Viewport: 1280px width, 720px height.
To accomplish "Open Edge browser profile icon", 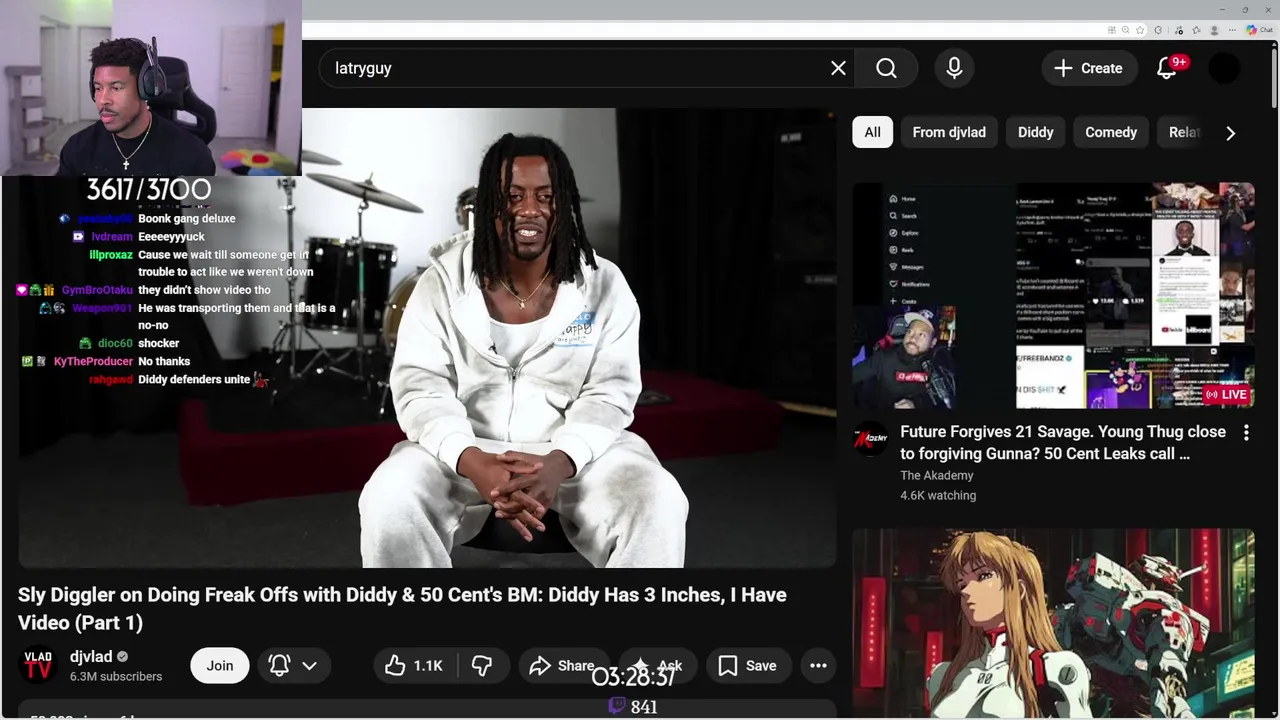I will 1214,30.
